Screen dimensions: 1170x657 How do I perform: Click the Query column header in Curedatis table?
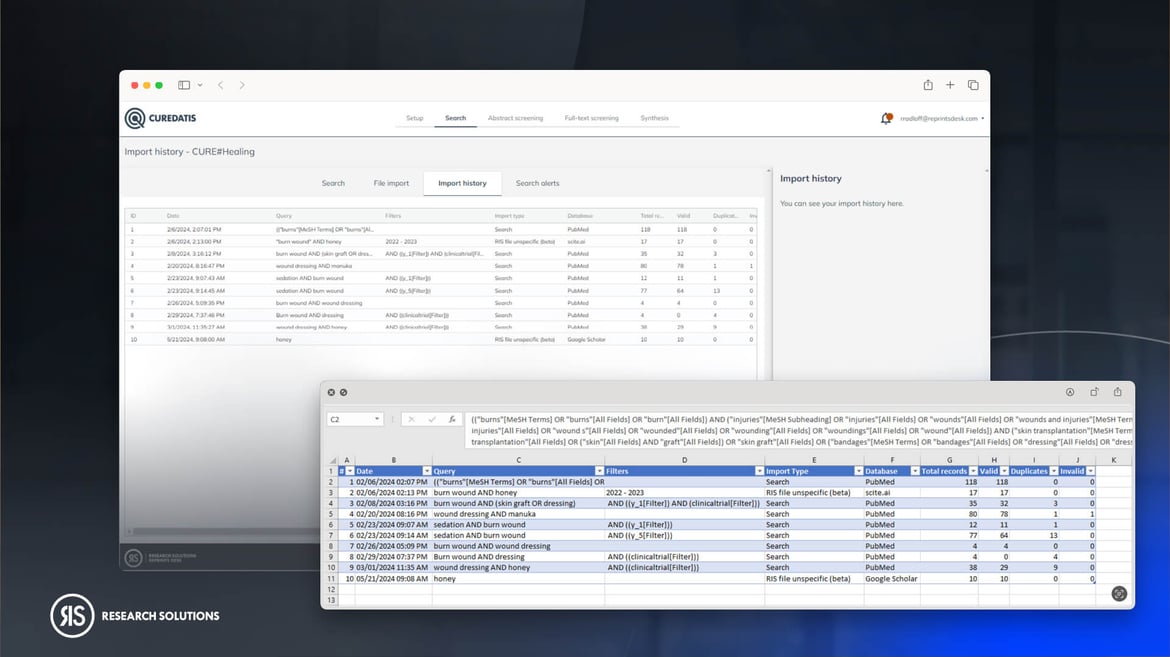point(284,216)
